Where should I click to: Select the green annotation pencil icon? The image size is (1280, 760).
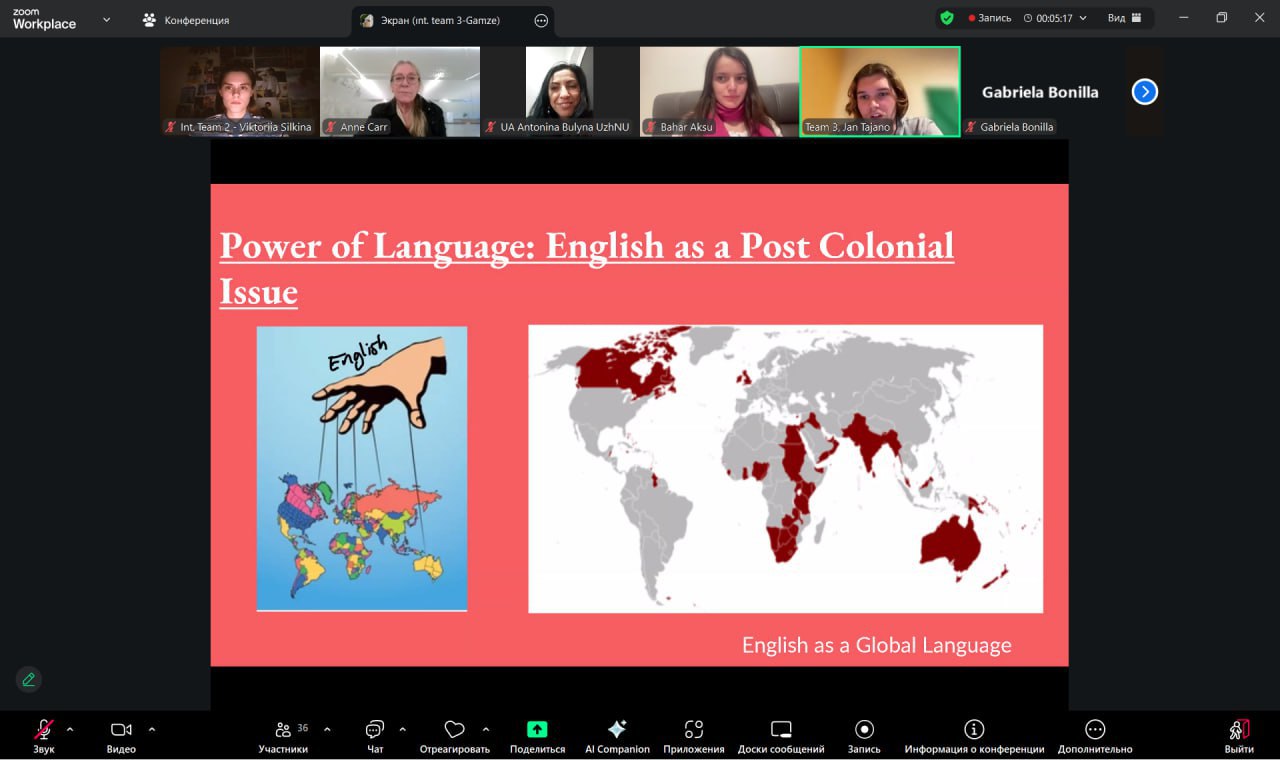tap(28, 679)
